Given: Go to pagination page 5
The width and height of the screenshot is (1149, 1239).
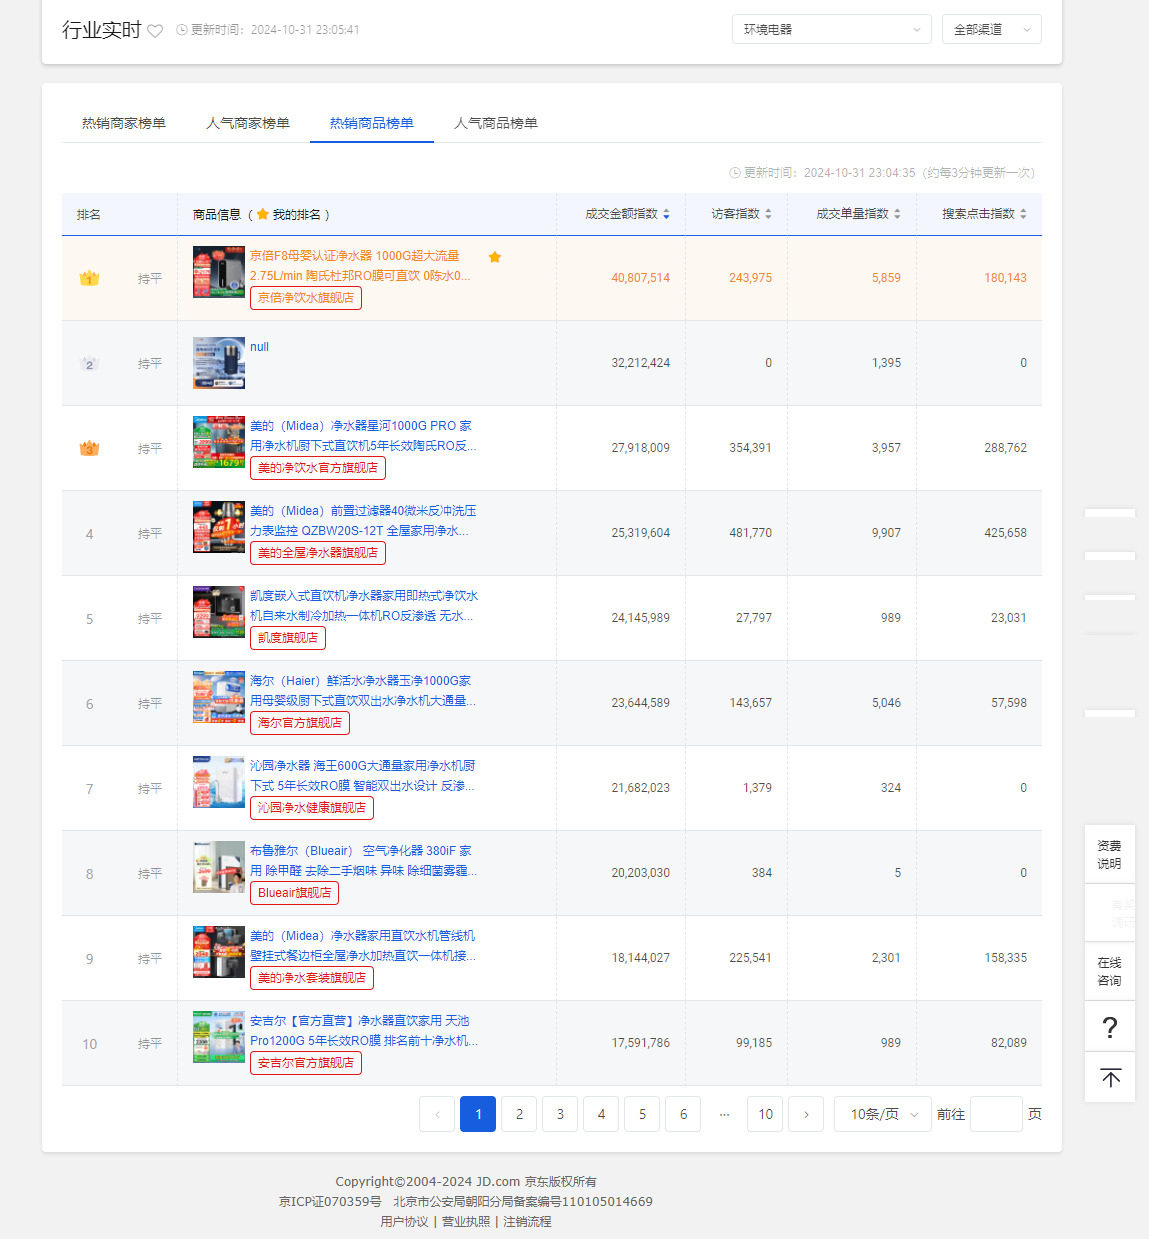Looking at the screenshot, I should click(x=642, y=1114).
